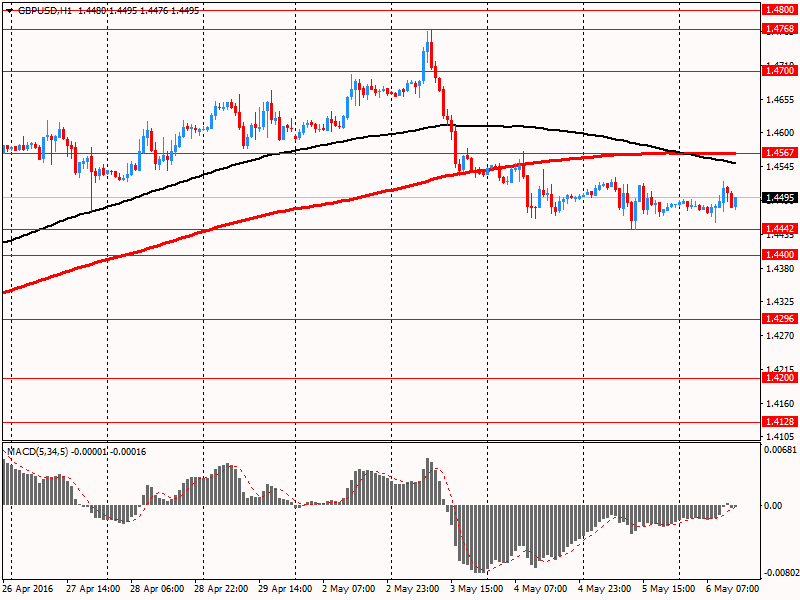Click the MACD(5,34,5) indicator label
Viewport: 800px width, 600px height.
pyautogui.click(x=37, y=452)
